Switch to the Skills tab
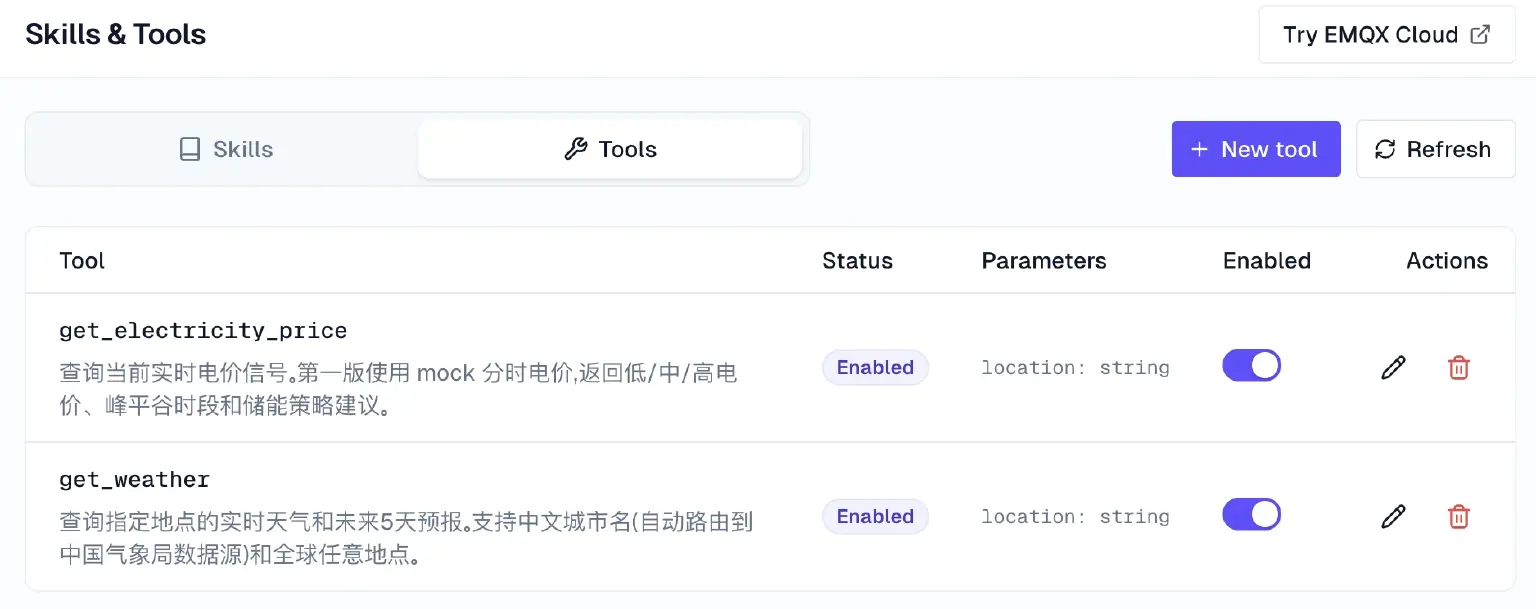 [x=226, y=149]
